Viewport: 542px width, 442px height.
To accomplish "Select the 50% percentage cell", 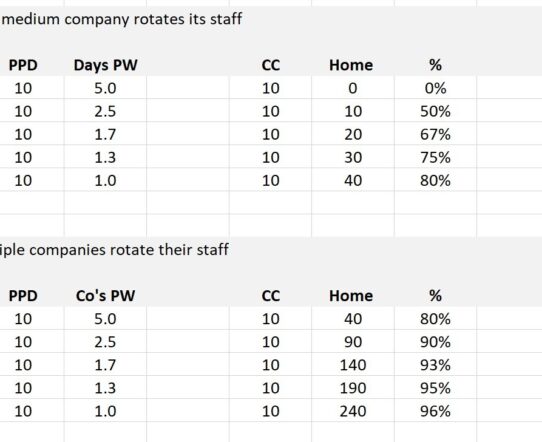I will pos(435,111).
